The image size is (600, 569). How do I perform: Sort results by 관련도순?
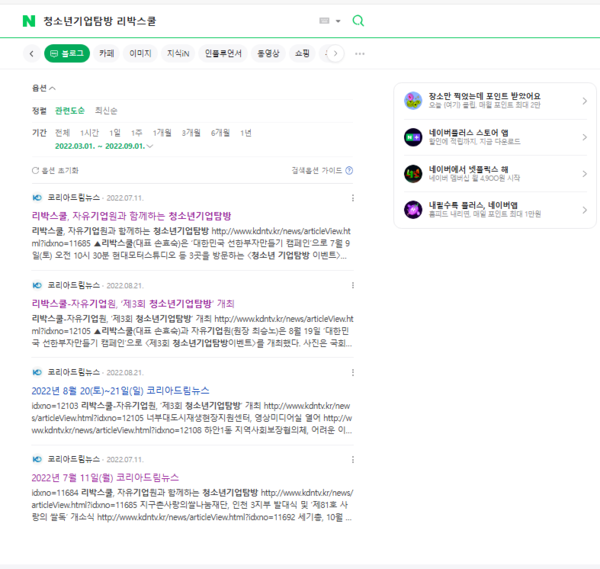click(x=70, y=111)
